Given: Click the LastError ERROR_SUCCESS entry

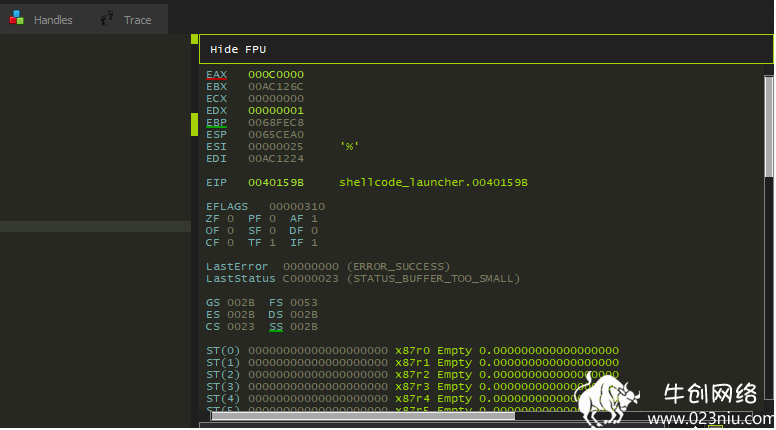Looking at the screenshot, I should (x=328, y=267).
